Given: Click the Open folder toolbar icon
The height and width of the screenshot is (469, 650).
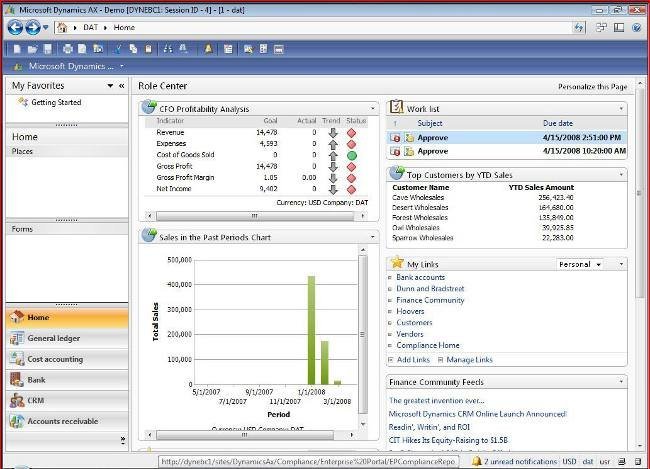Looking at the screenshot, I should coord(32,49).
